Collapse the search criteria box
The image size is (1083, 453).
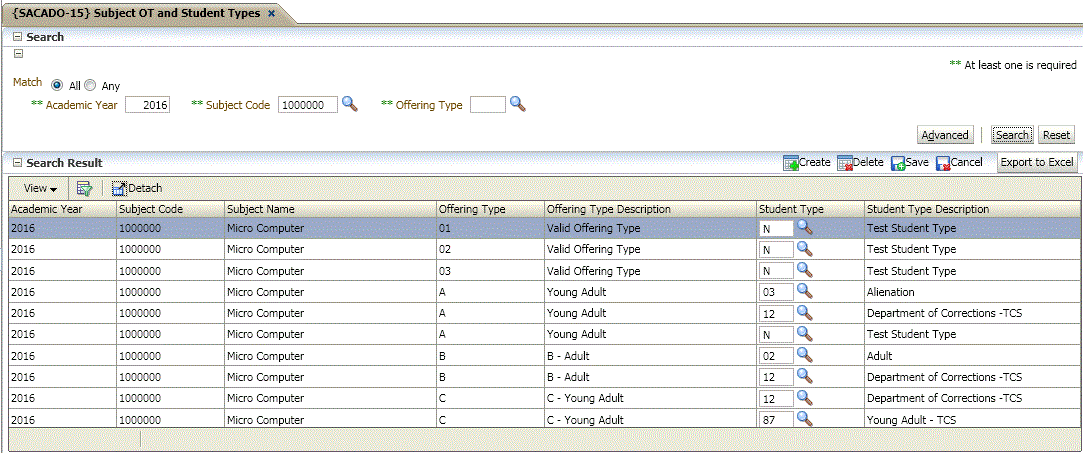point(19,54)
